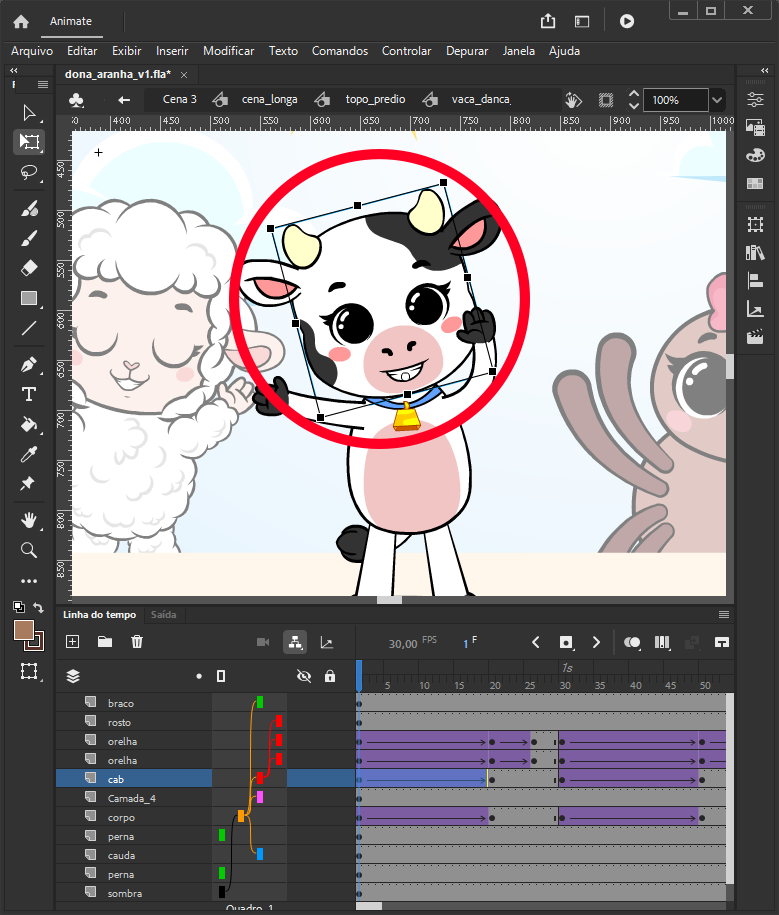
Task: Pick the Eraser tool
Action: (29, 268)
